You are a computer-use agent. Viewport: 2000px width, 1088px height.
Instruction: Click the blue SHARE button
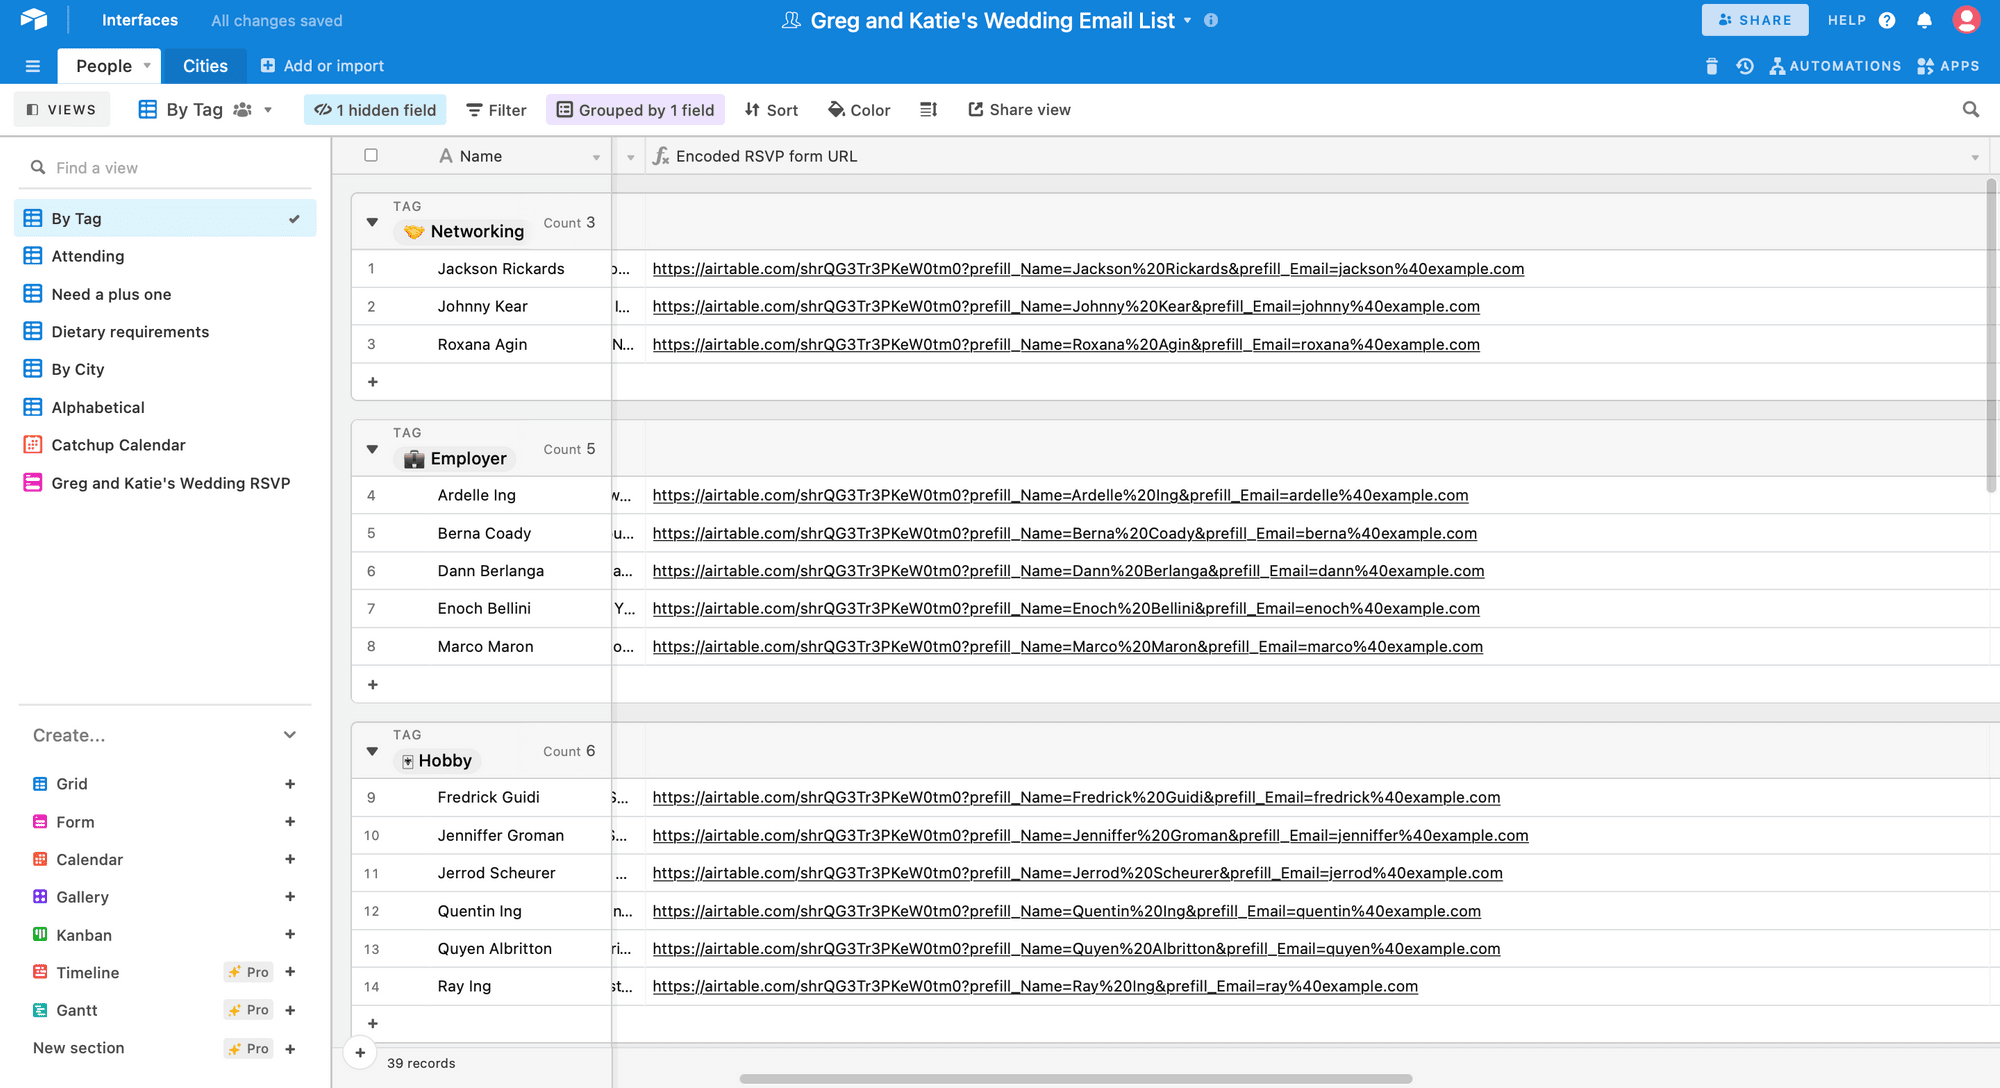pos(1755,20)
